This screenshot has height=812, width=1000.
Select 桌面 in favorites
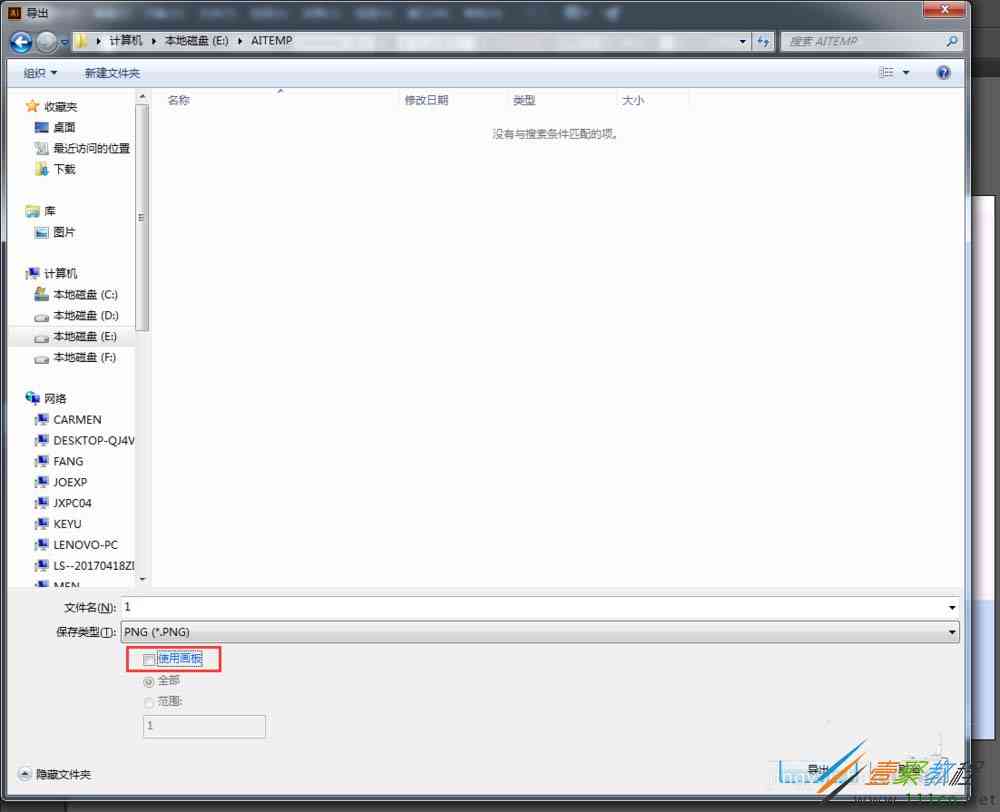(55, 128)
